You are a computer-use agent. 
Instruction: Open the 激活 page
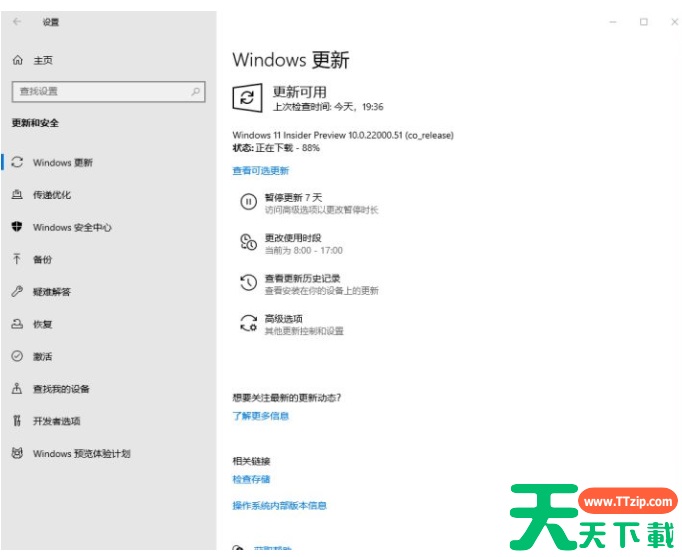[x=43, y=357]
